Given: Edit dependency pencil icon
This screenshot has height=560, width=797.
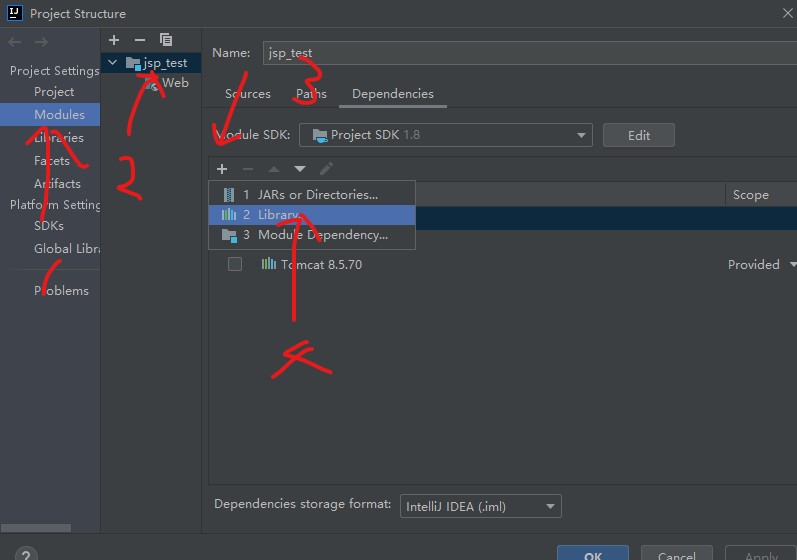Looking at the screenshot, I should [x=326, y=168].
